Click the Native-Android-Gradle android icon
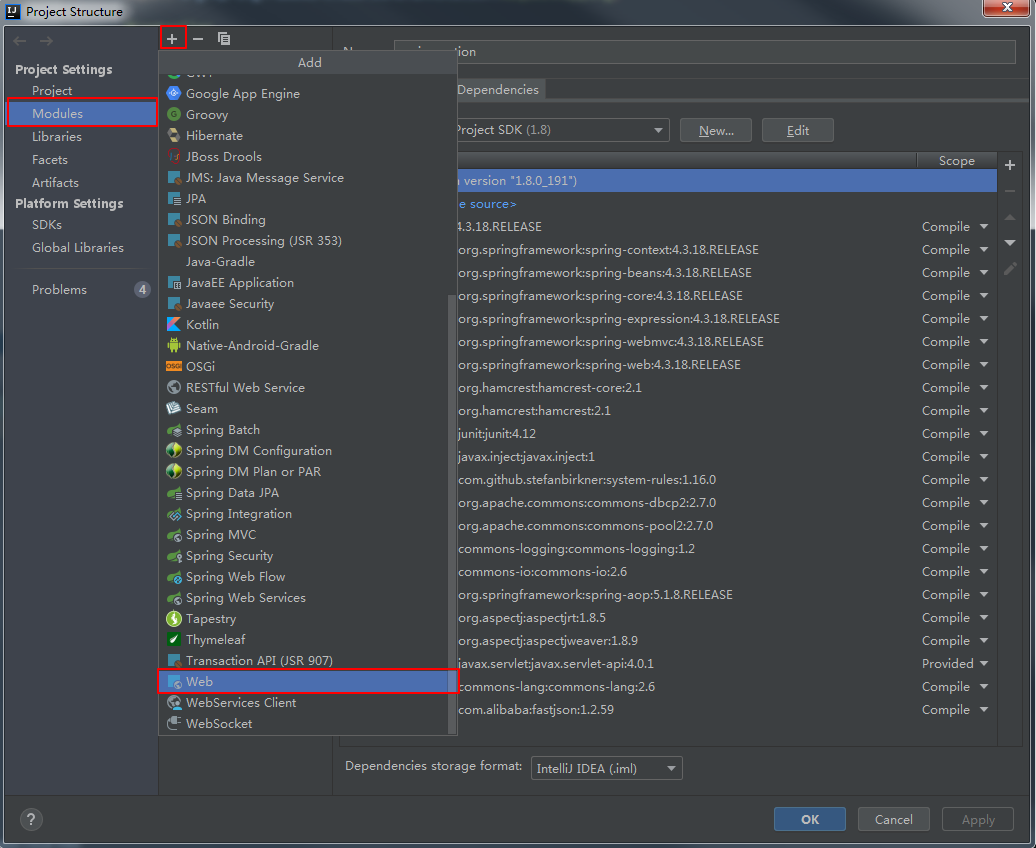Image resolution: width=1036 pixels, height=848 pixels. tap(174, 345)
